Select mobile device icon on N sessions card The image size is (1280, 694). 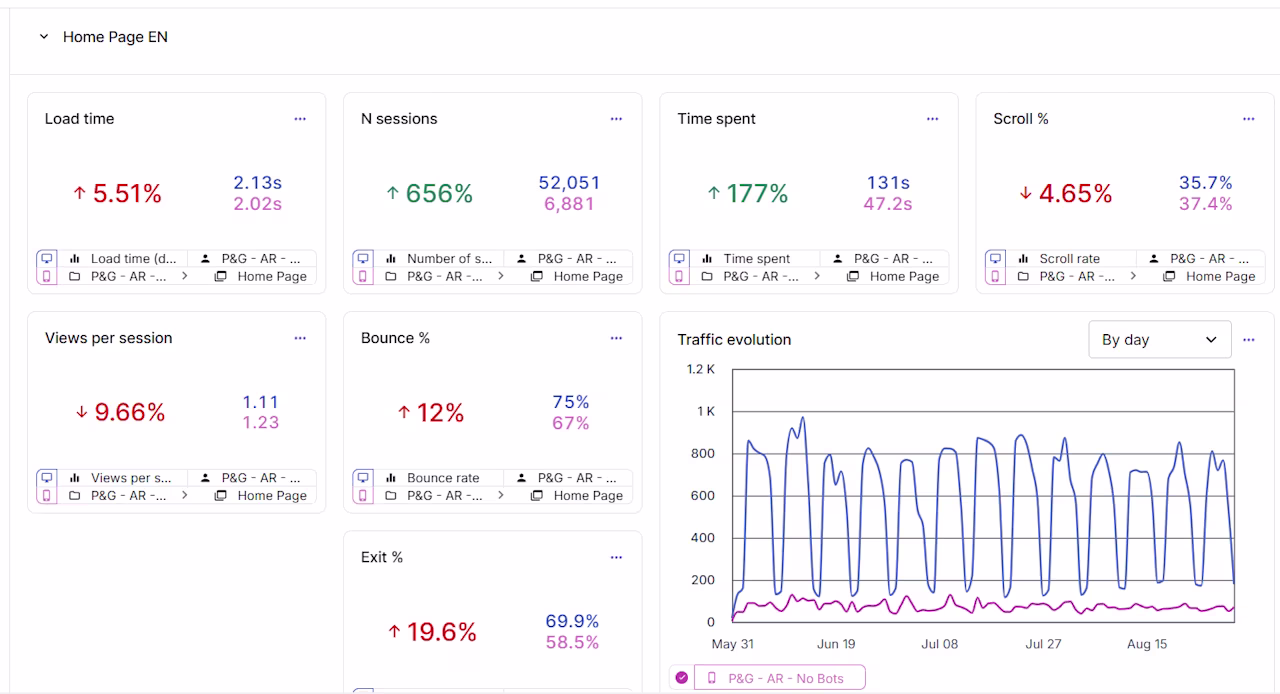tap(362, 276)
